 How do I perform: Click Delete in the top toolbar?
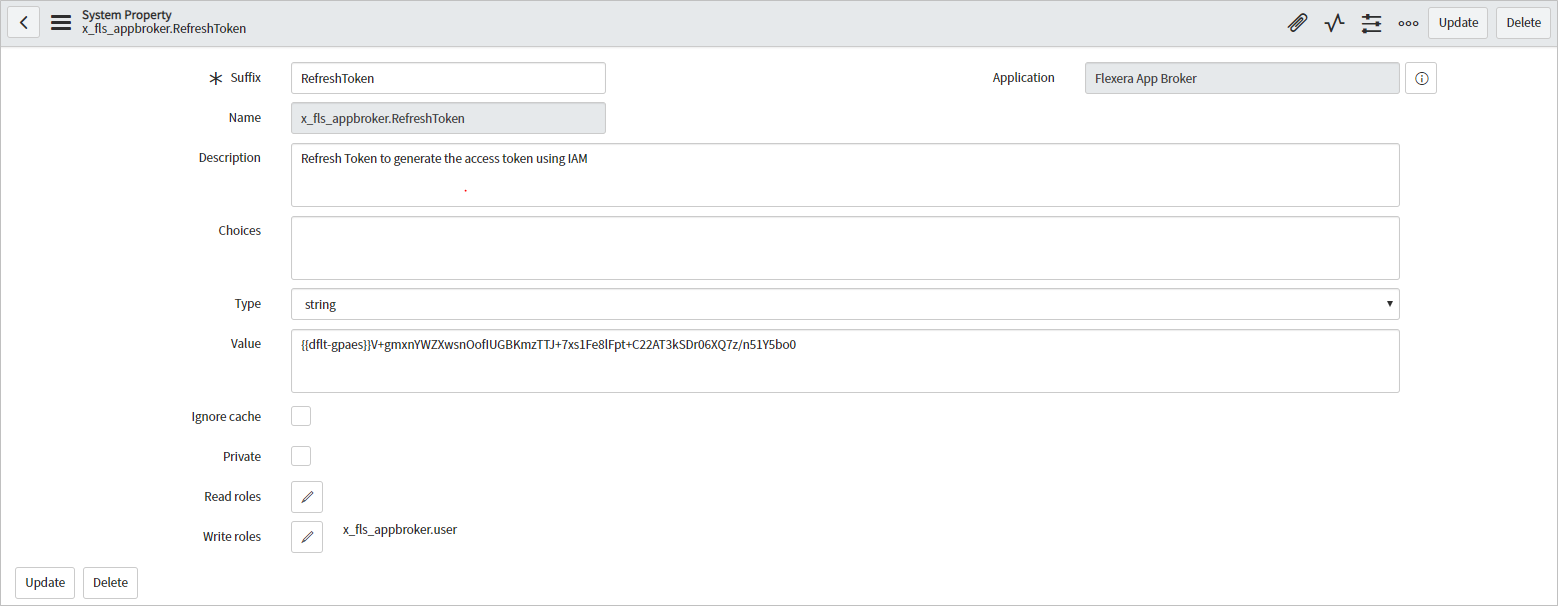[x=1522, y=22]
